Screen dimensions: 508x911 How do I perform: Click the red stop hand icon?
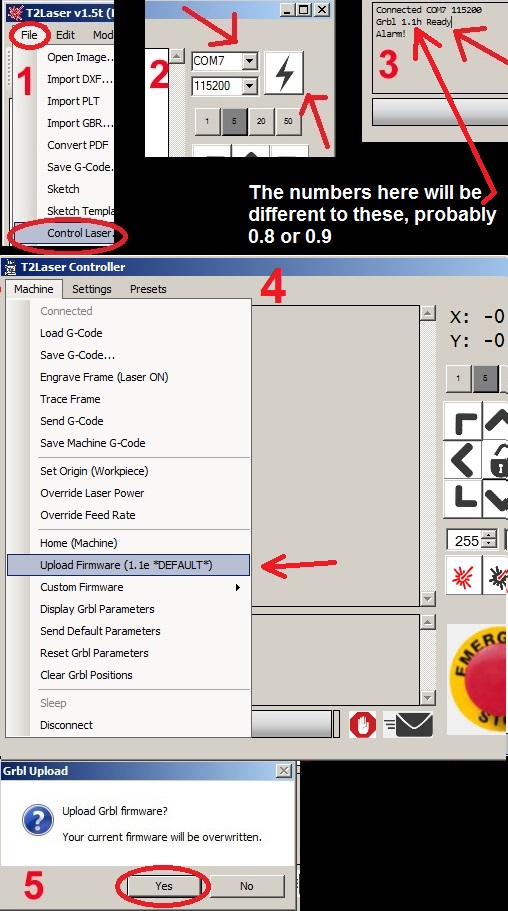point(363,725)
